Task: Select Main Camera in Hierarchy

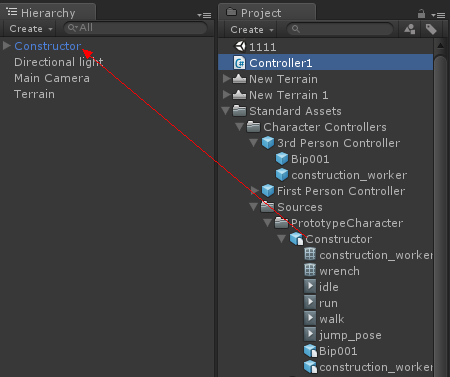Action: pos(52,78)
